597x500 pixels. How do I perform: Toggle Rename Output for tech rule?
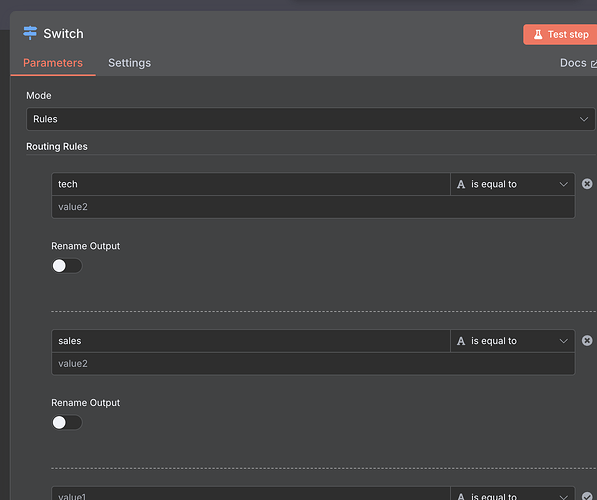(67, 266)
